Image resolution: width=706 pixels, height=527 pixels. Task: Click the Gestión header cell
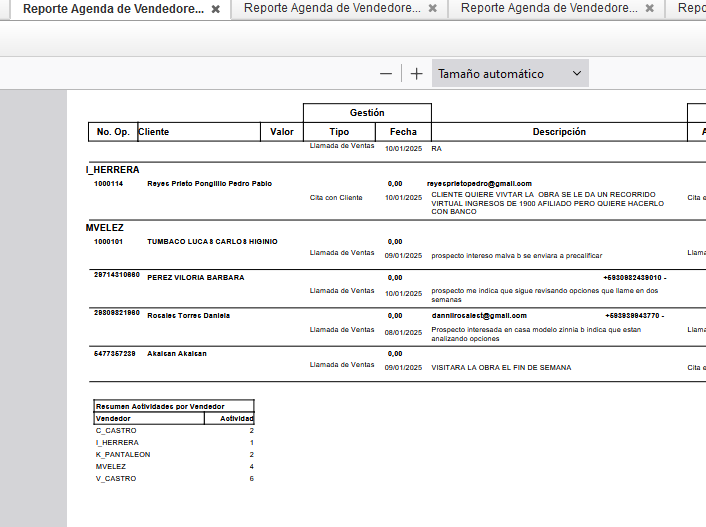pos(367,113)
